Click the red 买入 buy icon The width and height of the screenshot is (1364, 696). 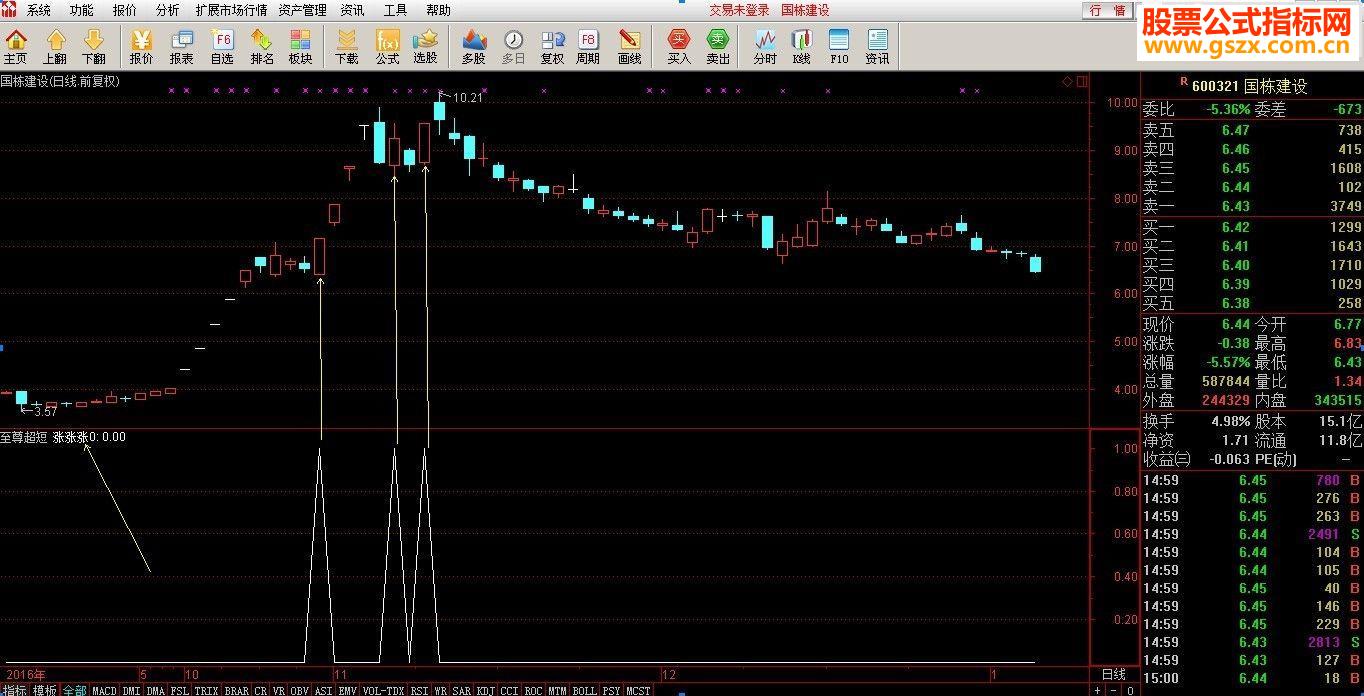coord(679,46)
